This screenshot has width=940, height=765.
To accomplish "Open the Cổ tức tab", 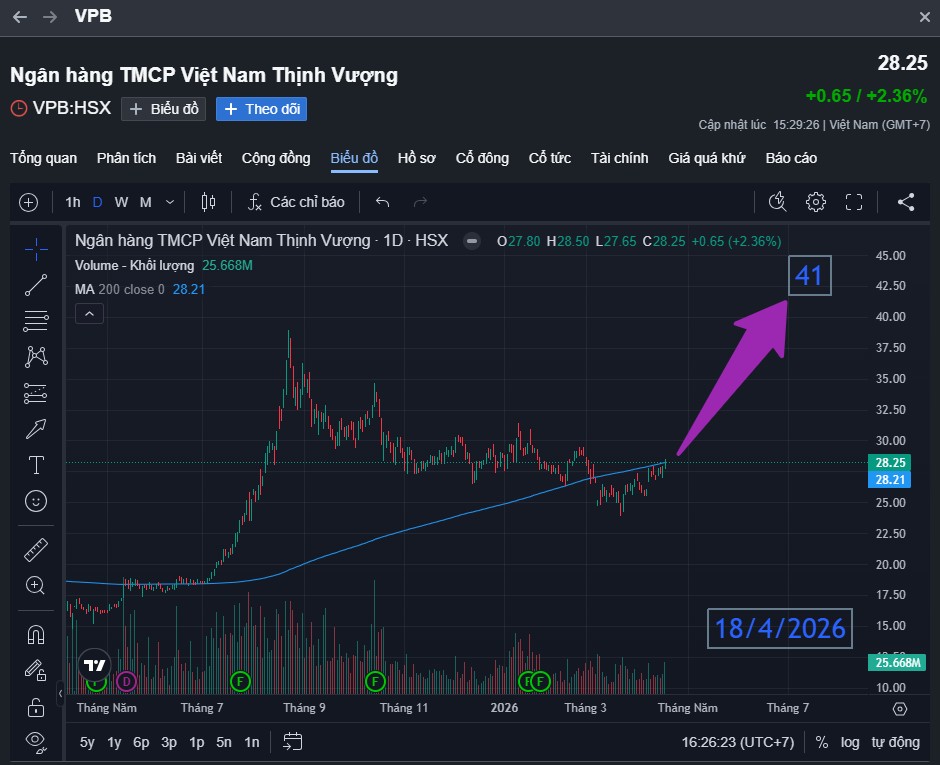I will click(550, 158).
